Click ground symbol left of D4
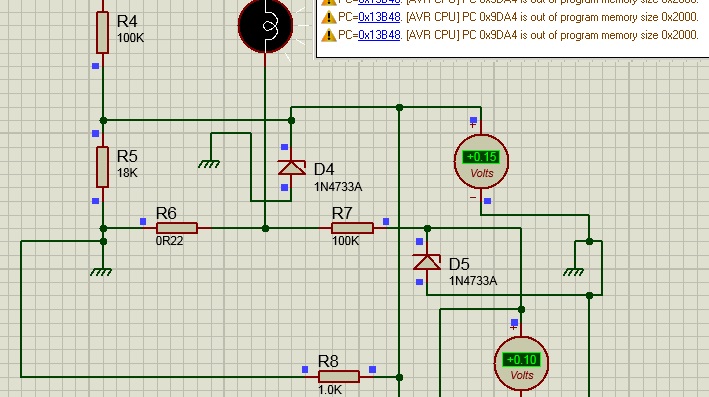This screenshot has height=397, width=709. [209, 164]
